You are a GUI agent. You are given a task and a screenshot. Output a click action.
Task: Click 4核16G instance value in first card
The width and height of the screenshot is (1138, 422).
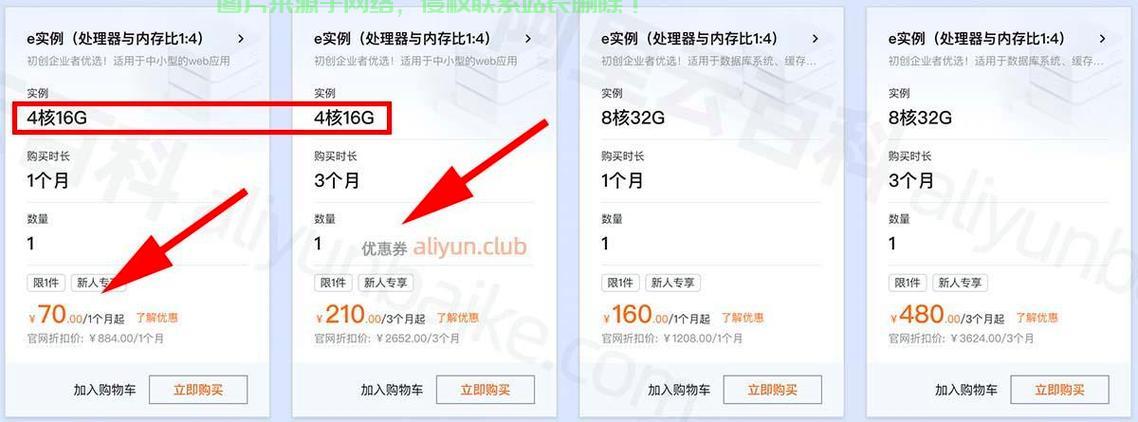pyautogui.click(x=57, y=117)
